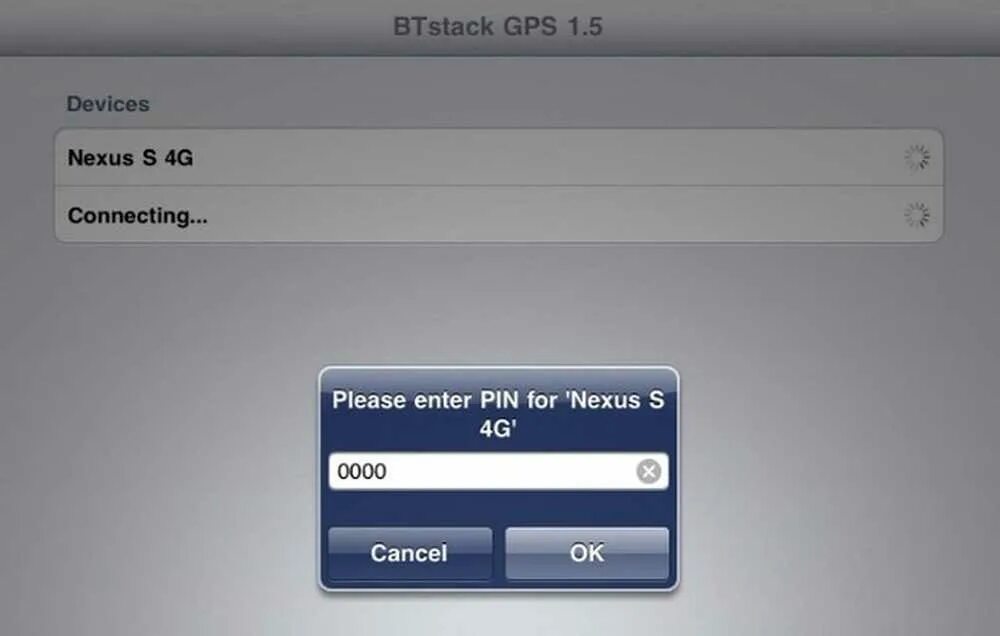Screen dimensions: 1000x636
Task: Click the word PIN in the dialog heading
Action: coord(506,401)
